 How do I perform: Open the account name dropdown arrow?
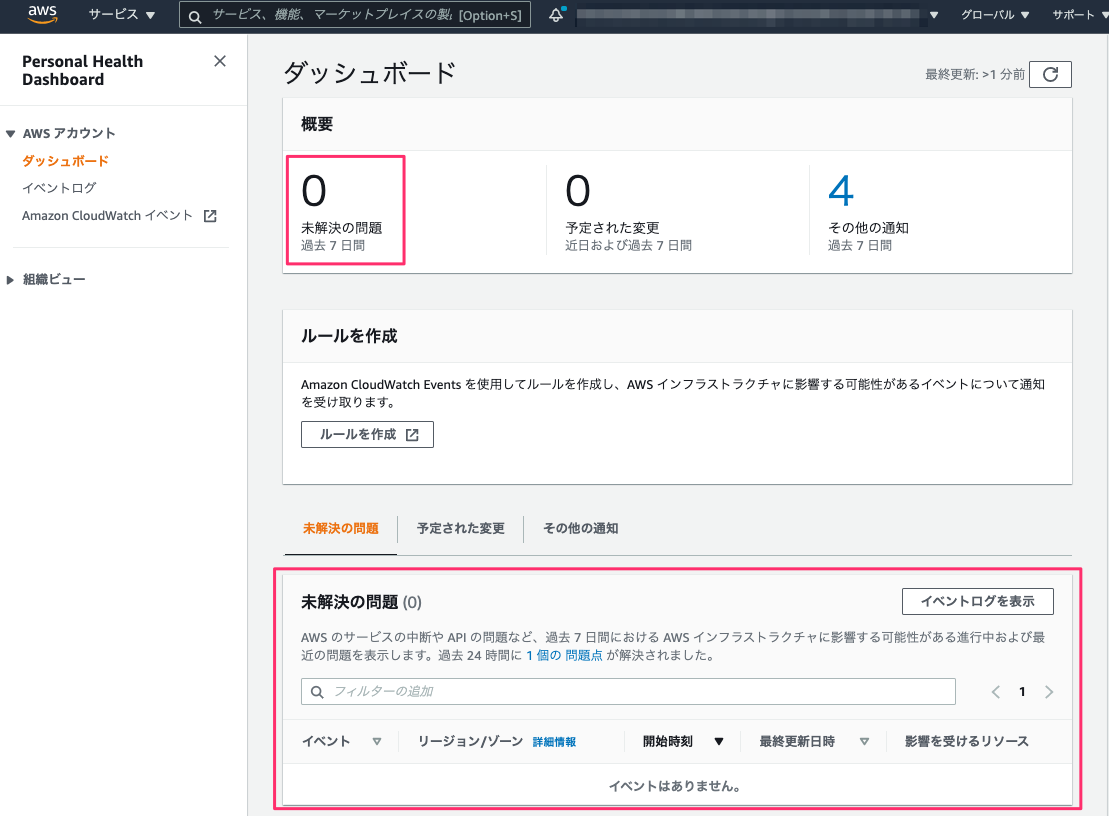934,15
